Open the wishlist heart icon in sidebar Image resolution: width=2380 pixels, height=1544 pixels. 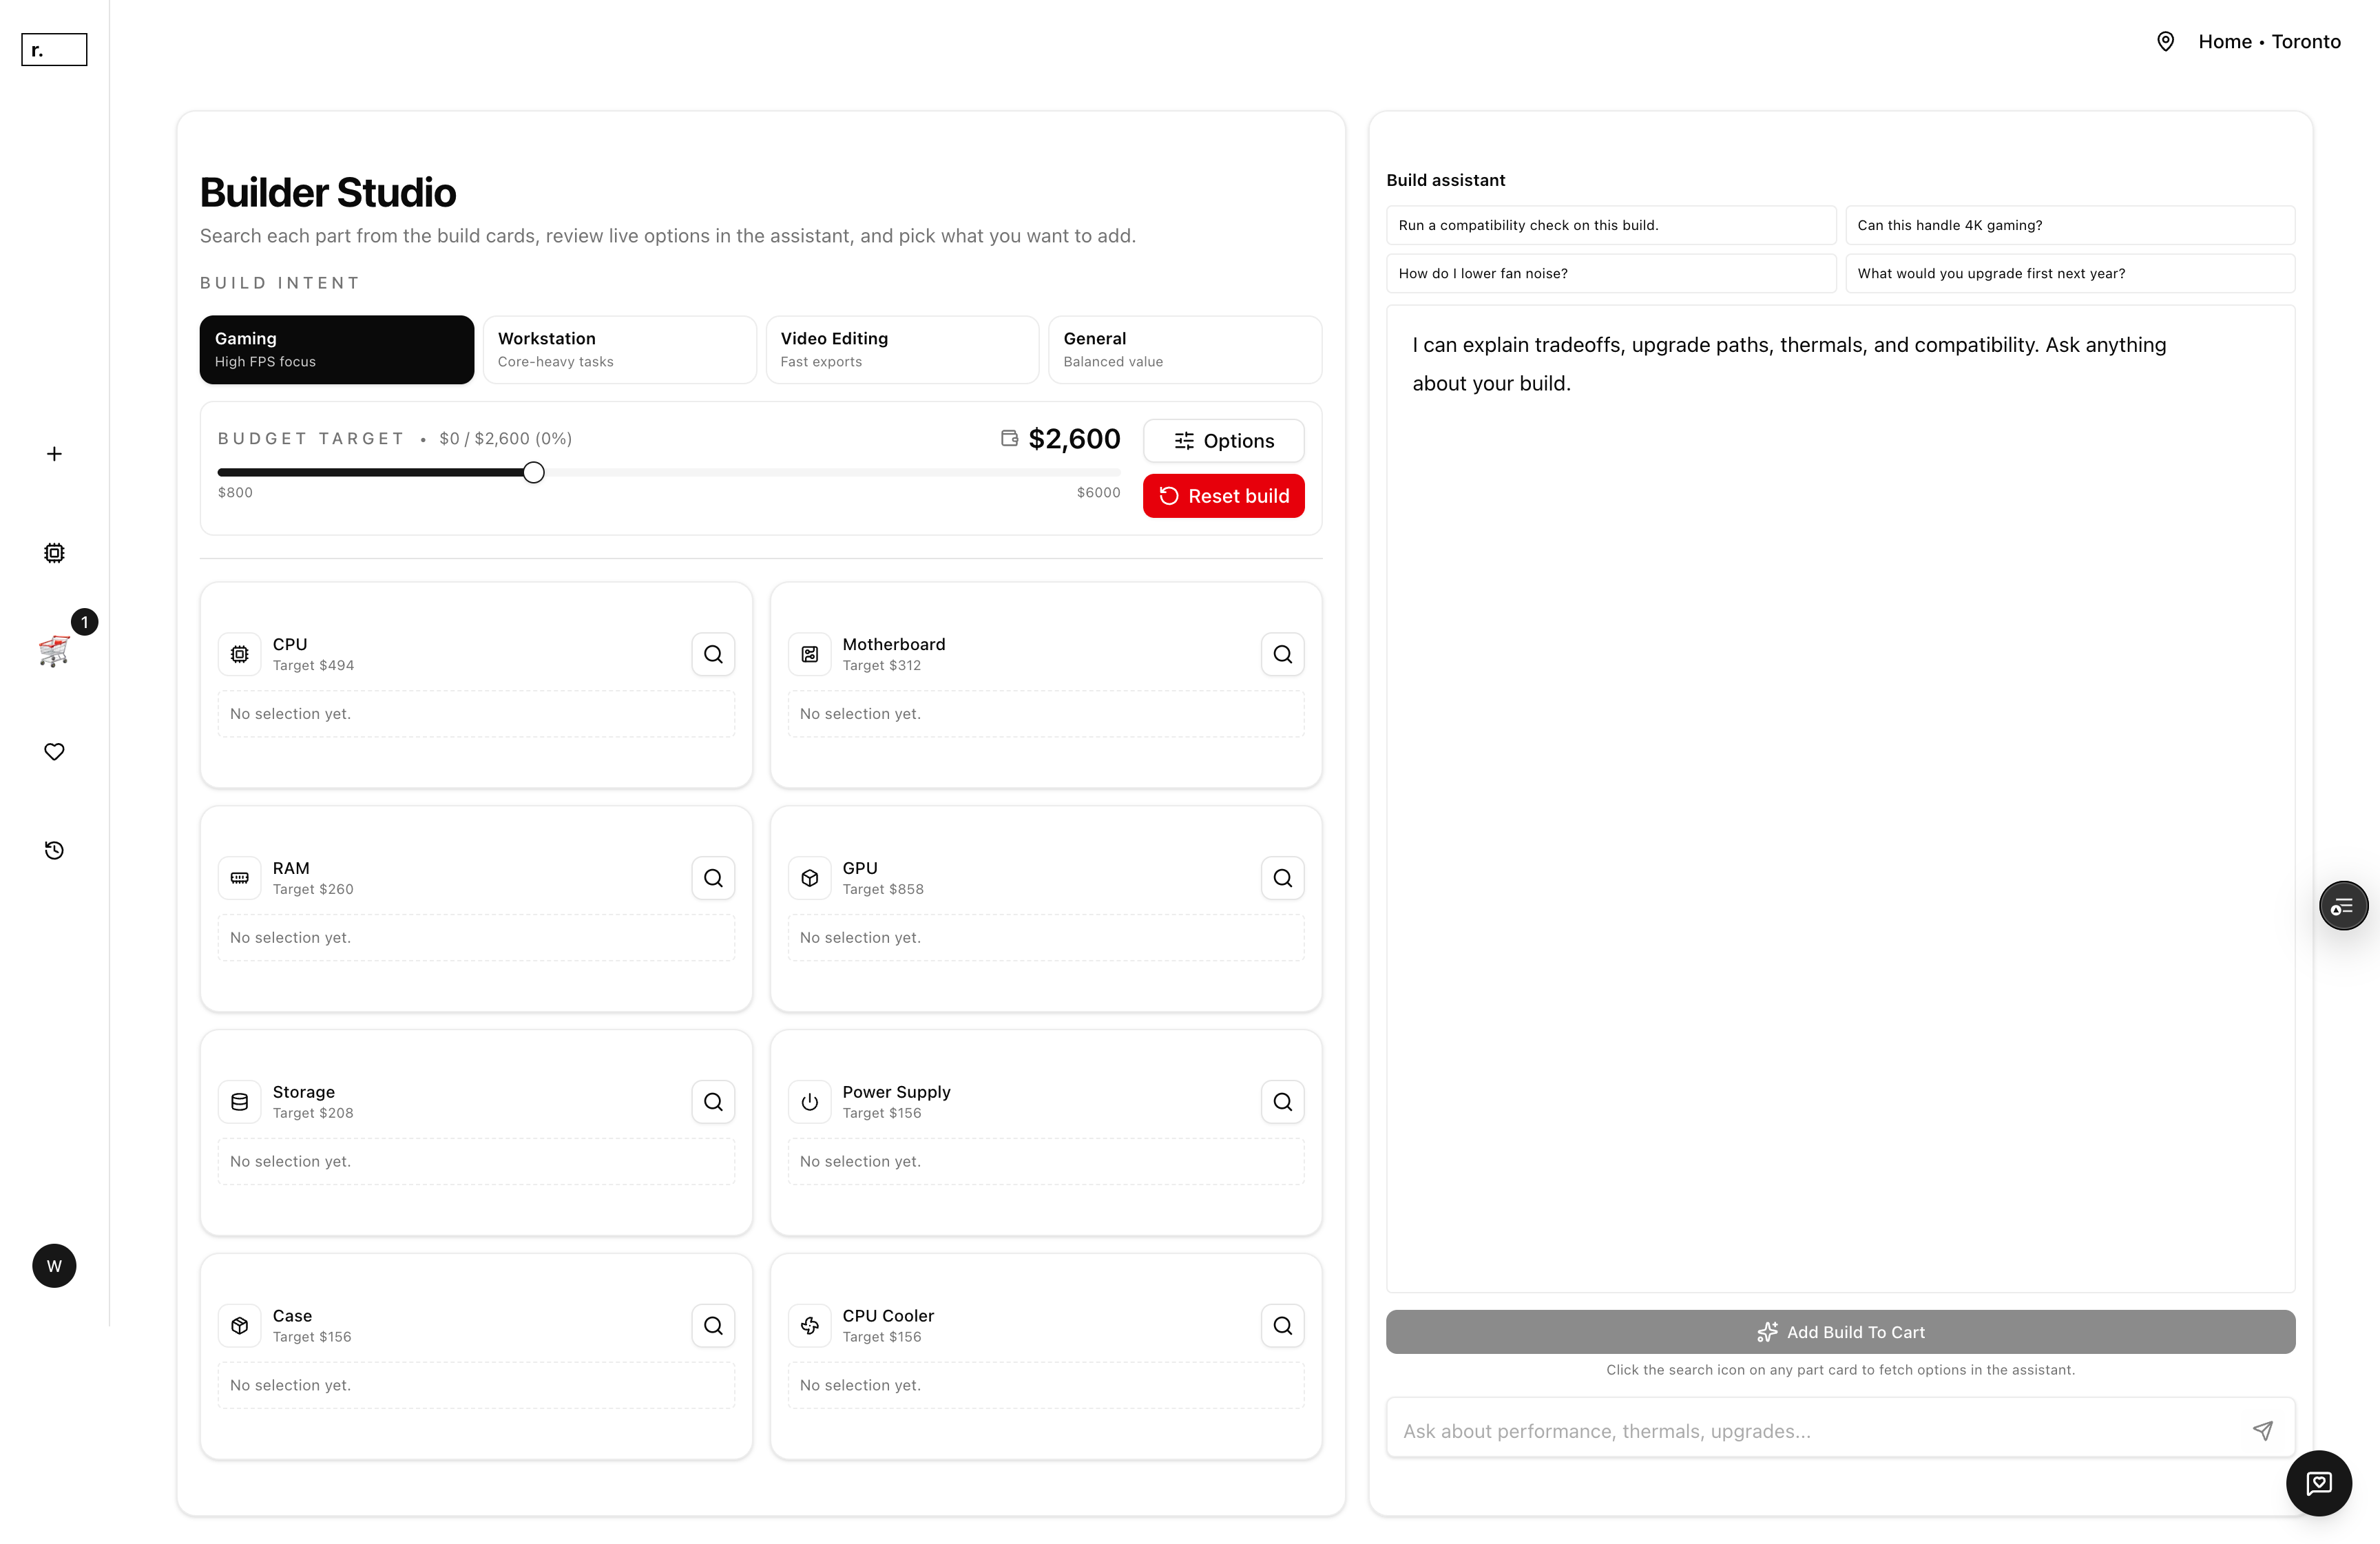tap(54, 752)
